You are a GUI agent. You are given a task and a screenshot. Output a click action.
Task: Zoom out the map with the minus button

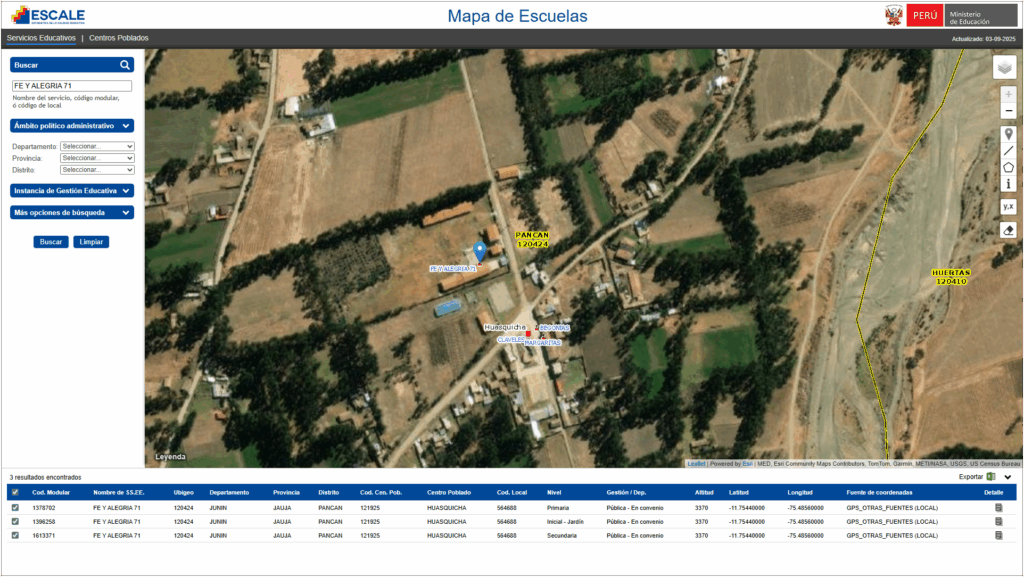pos(1008,111)
